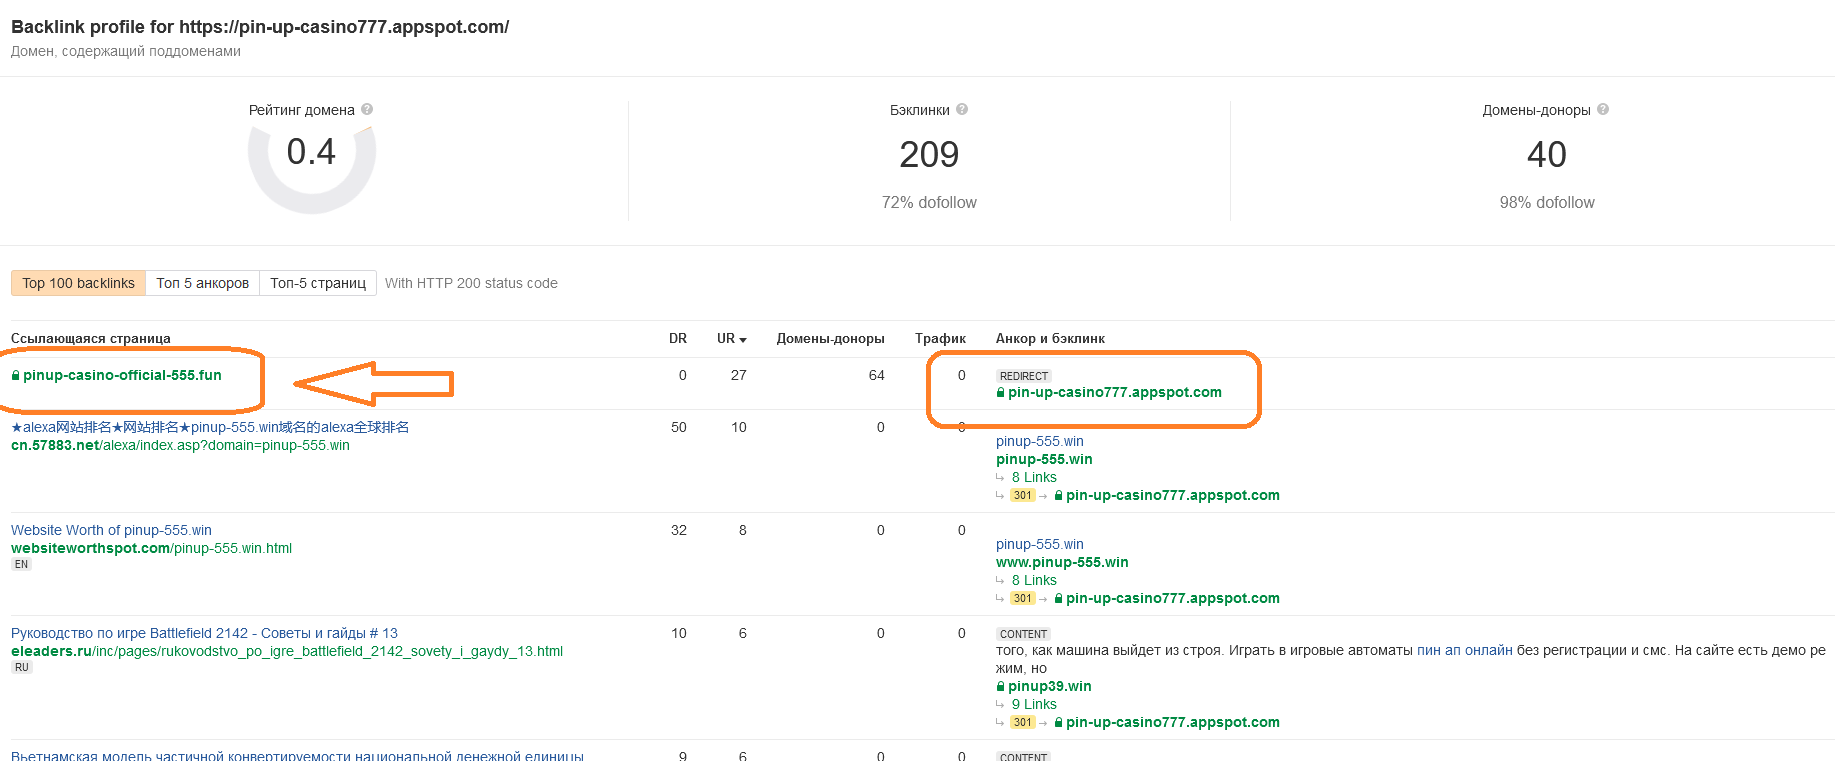The image size is (1835, 761).
Task: Open eleaders.ru battlefield page URL
Action: [287, 651]
